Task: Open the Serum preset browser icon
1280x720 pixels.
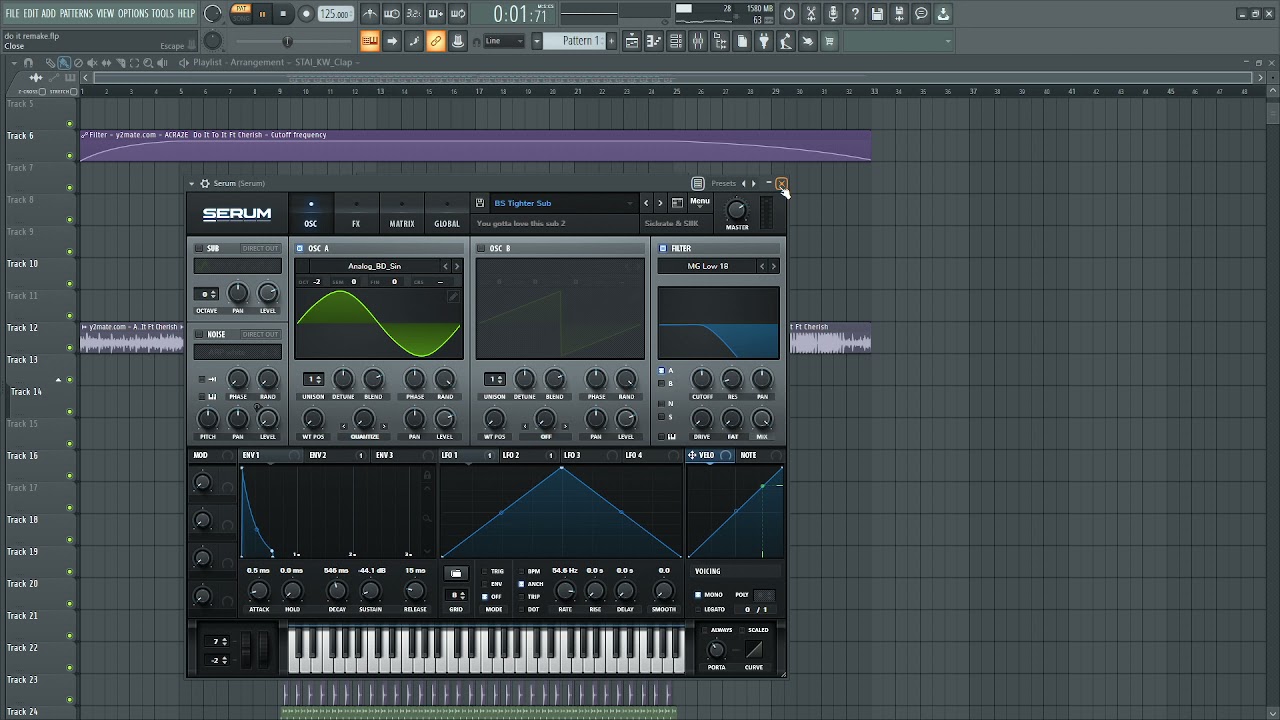Action: point(677,203)
